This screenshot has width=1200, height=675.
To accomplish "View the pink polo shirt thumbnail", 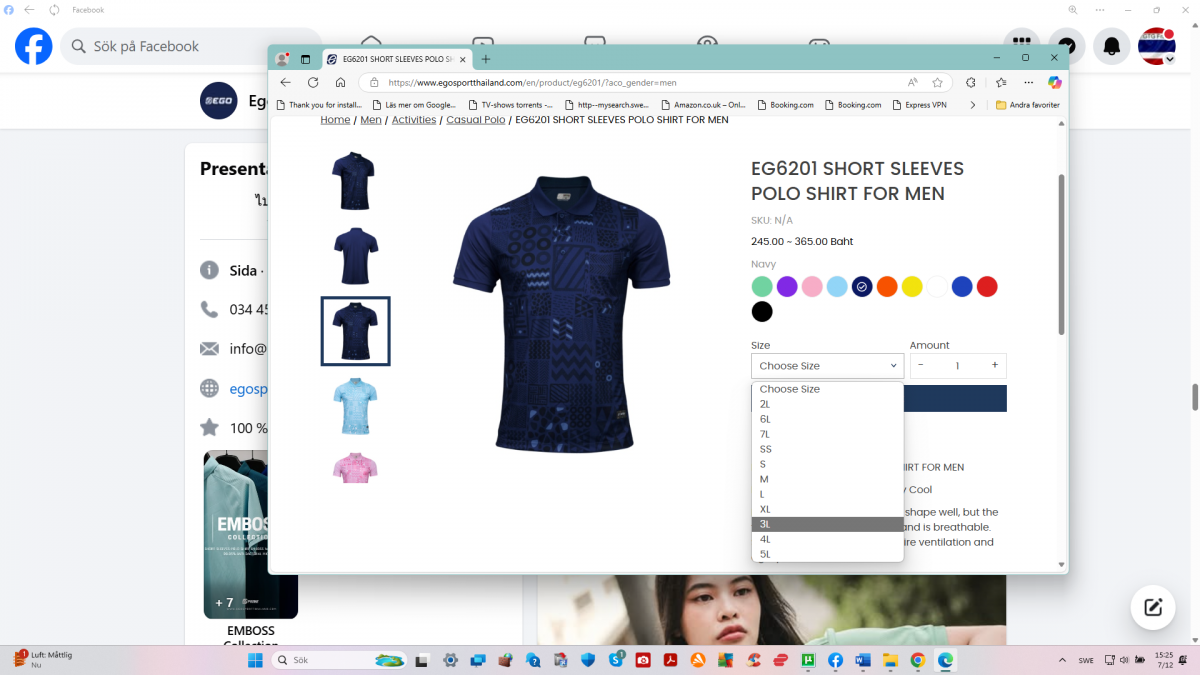I will (355, 468).
